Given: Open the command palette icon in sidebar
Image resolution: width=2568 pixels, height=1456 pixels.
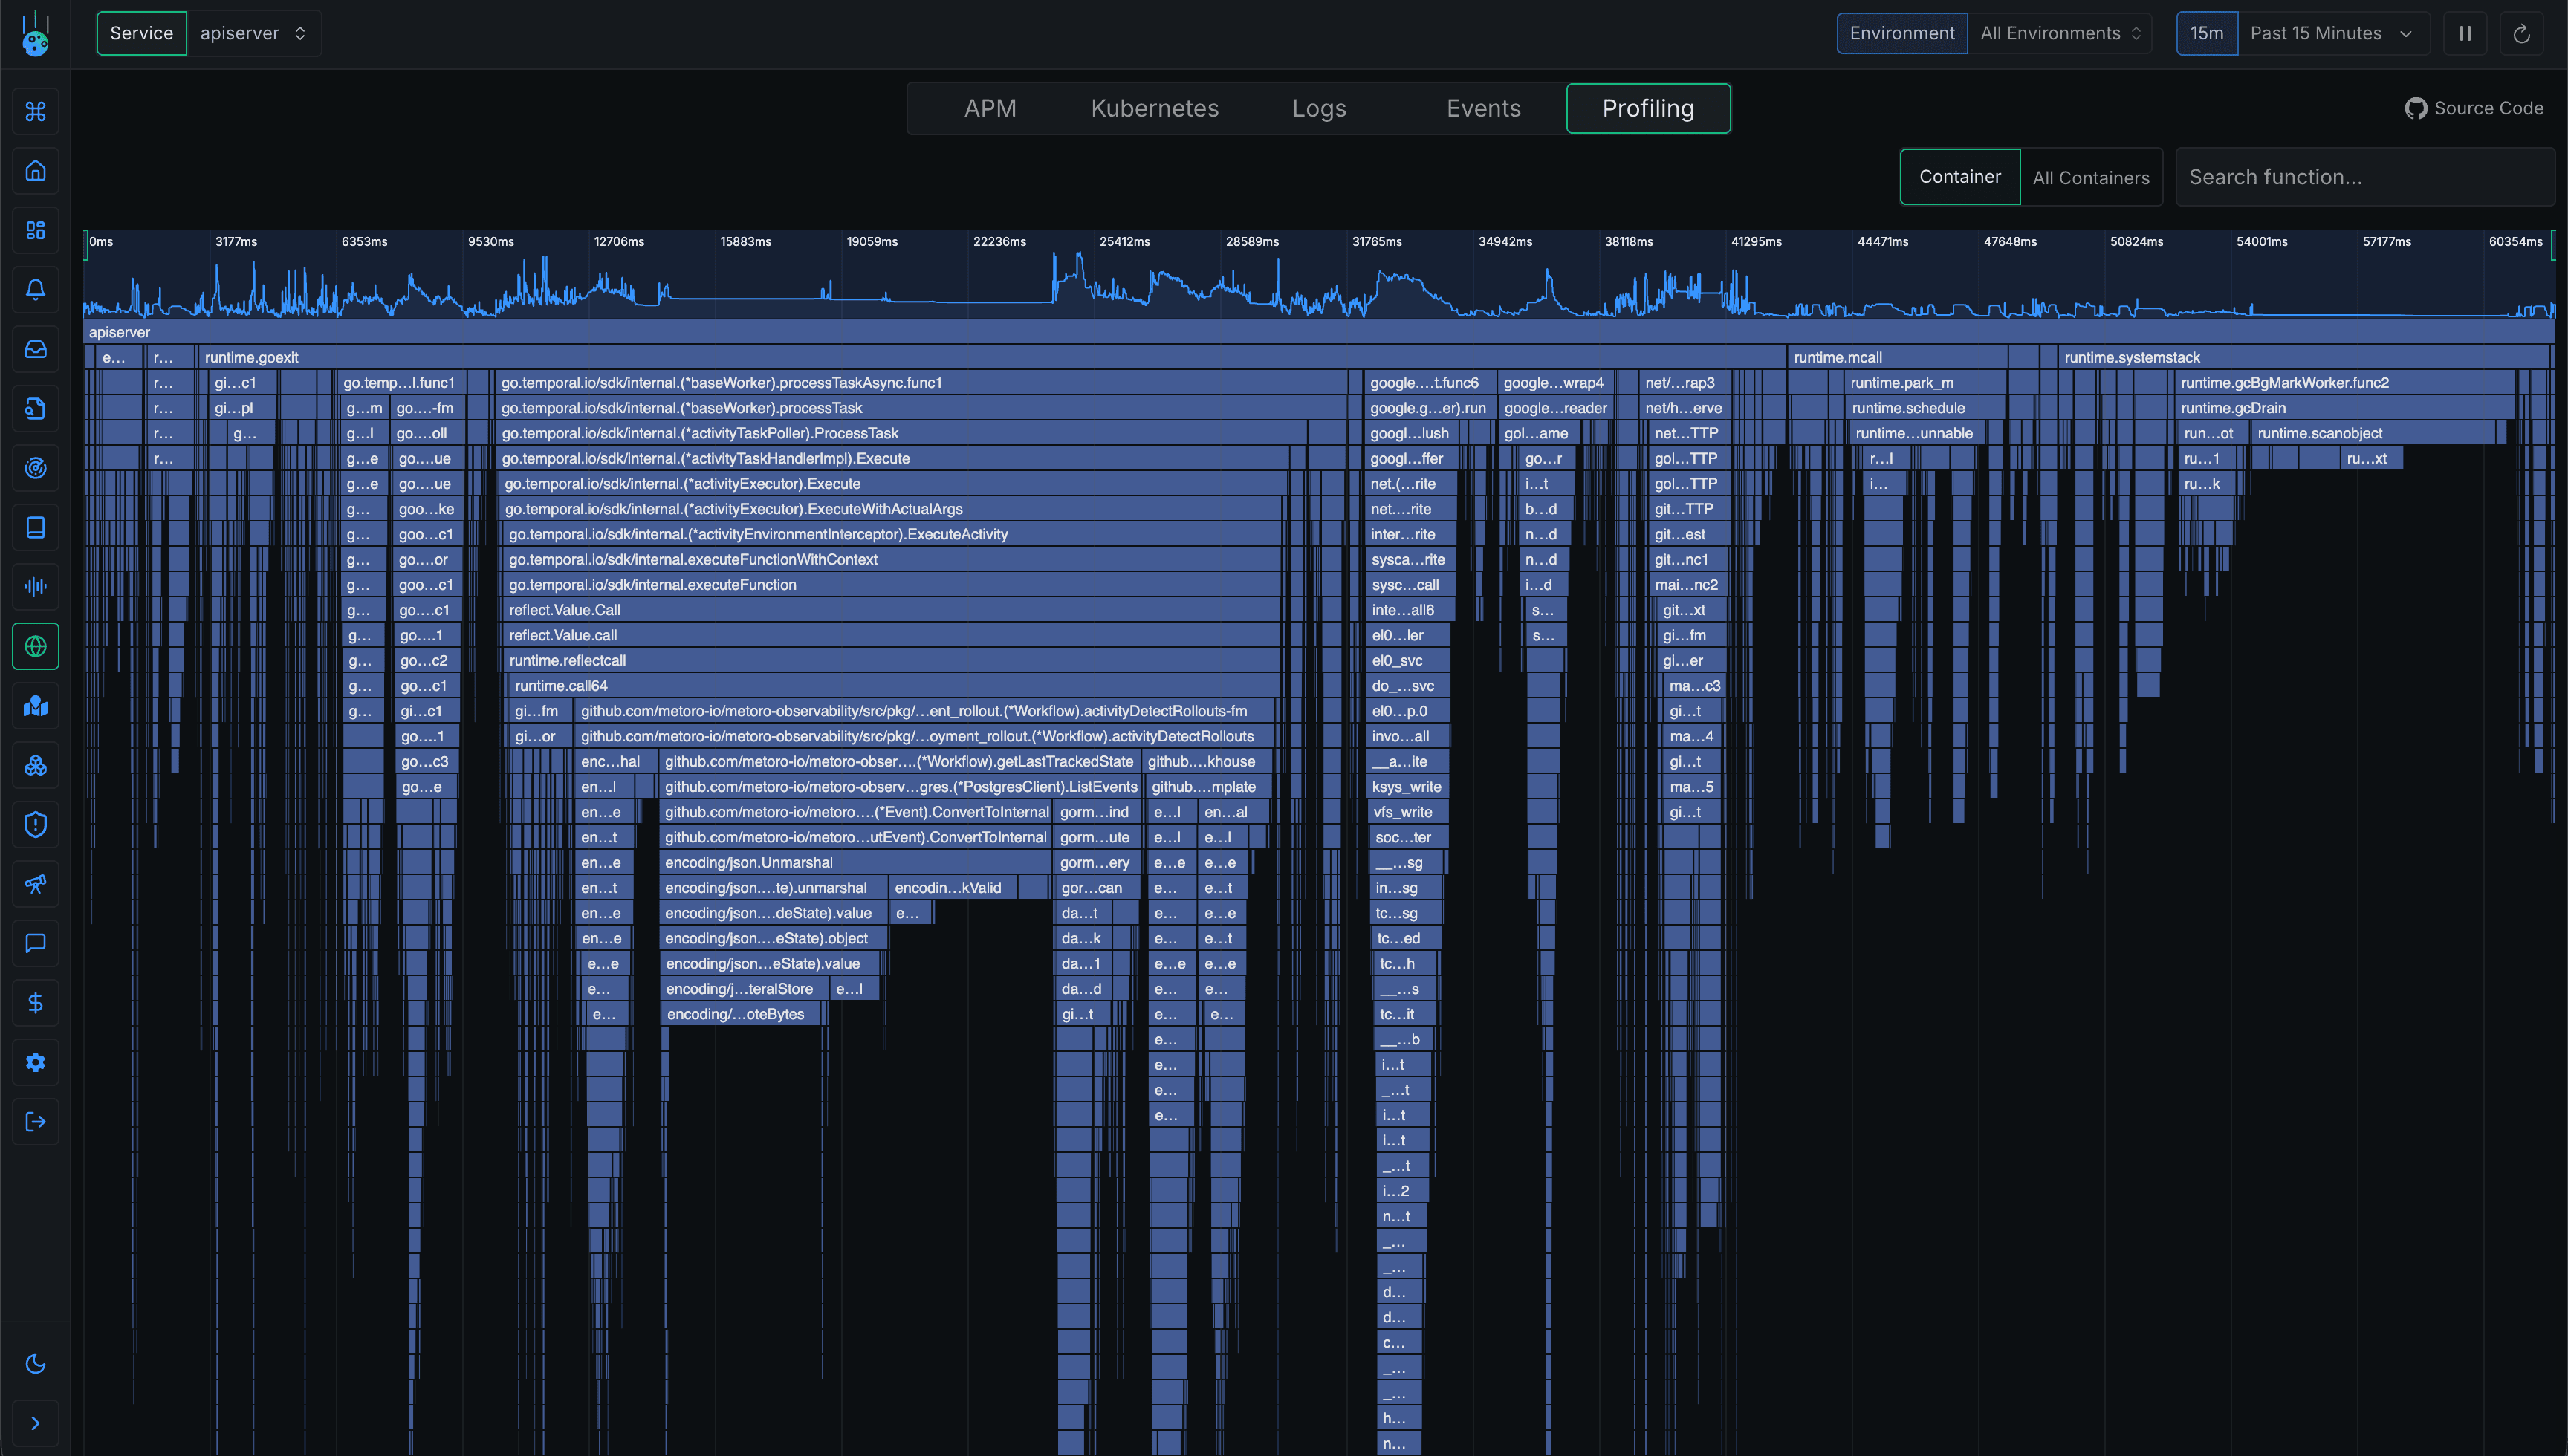Looking at the screenshot, I should coord(35,111).
